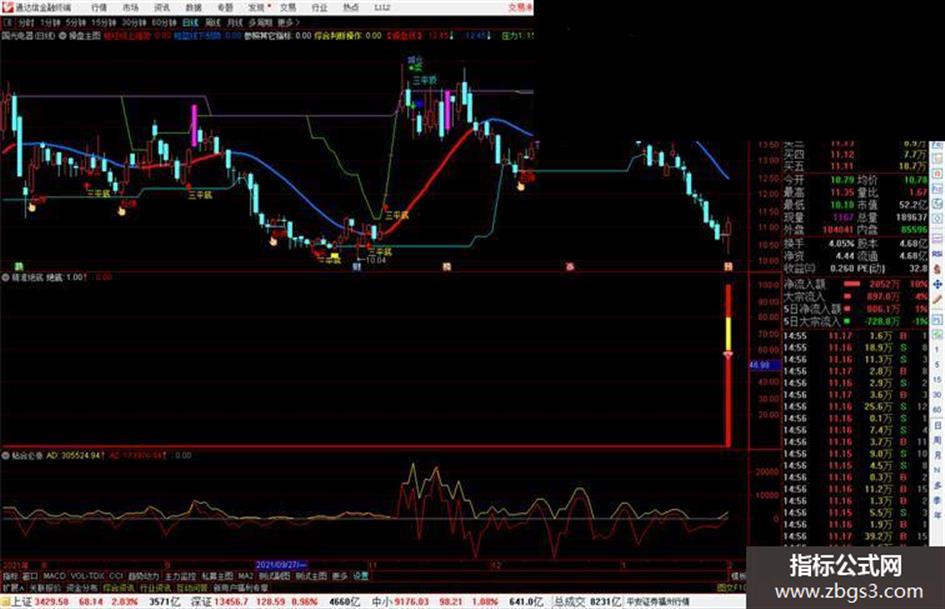Open the 行业资讯 tab

point(155,587)
